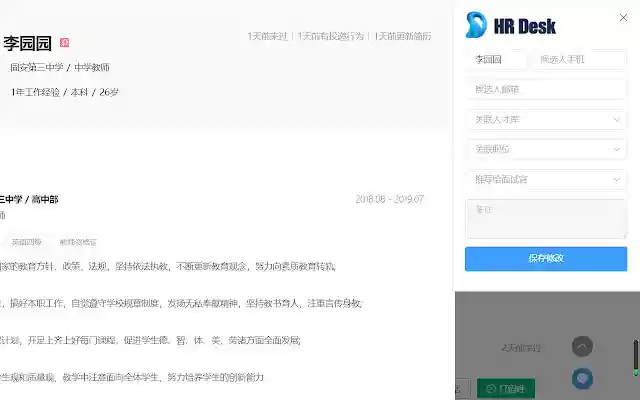640x400 pixels.
Task: Click the 2天前来过 text in dimmed panel
Action: tap(521, 348)
